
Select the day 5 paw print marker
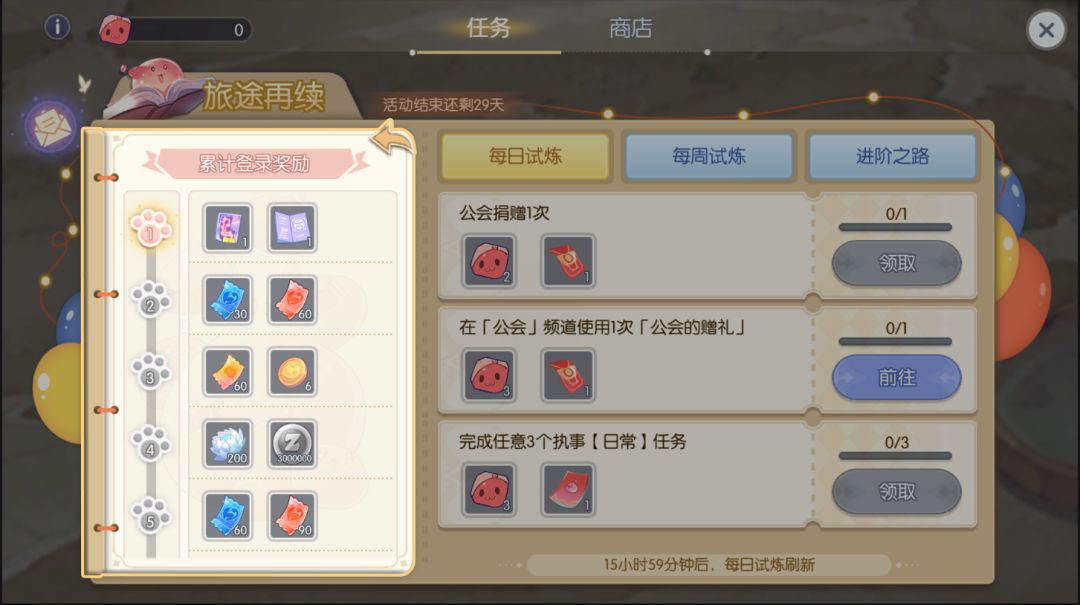pos(150,516)
